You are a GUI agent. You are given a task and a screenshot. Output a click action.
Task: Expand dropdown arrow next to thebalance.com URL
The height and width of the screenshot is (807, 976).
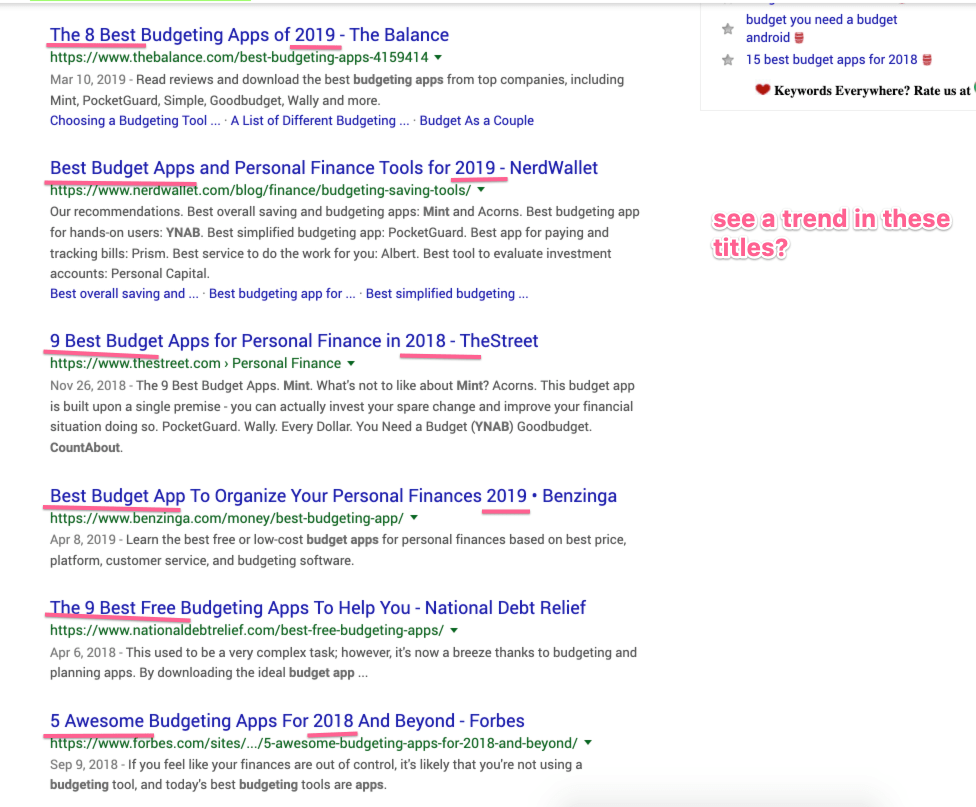click(438, 57)
